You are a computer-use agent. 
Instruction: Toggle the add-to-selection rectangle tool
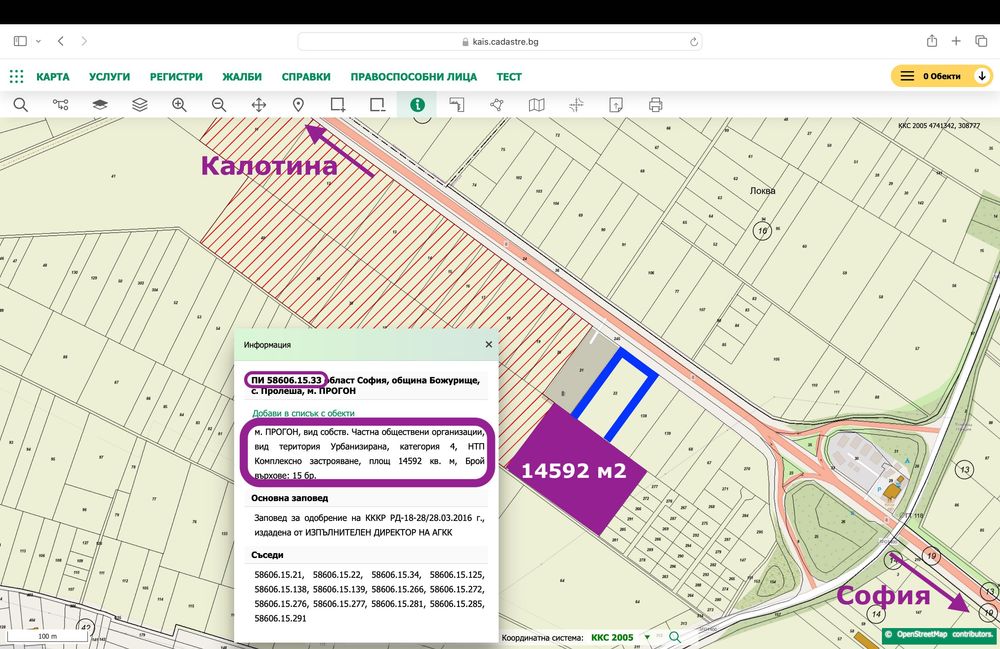[x=338, y=104]
